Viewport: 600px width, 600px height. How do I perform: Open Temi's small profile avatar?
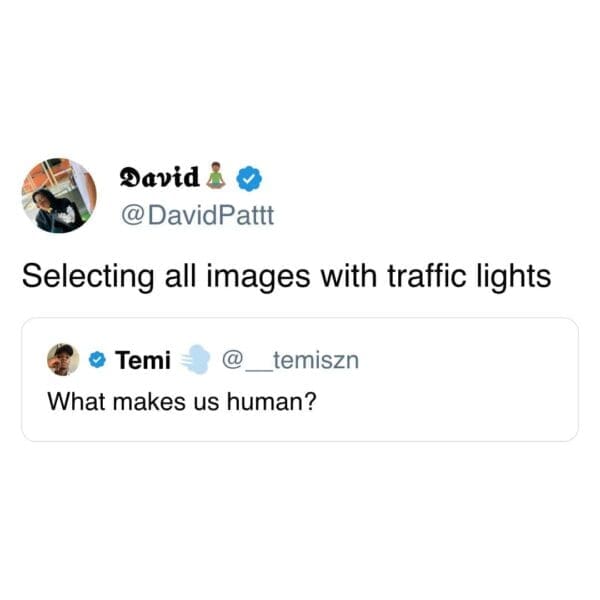(63, 360)
